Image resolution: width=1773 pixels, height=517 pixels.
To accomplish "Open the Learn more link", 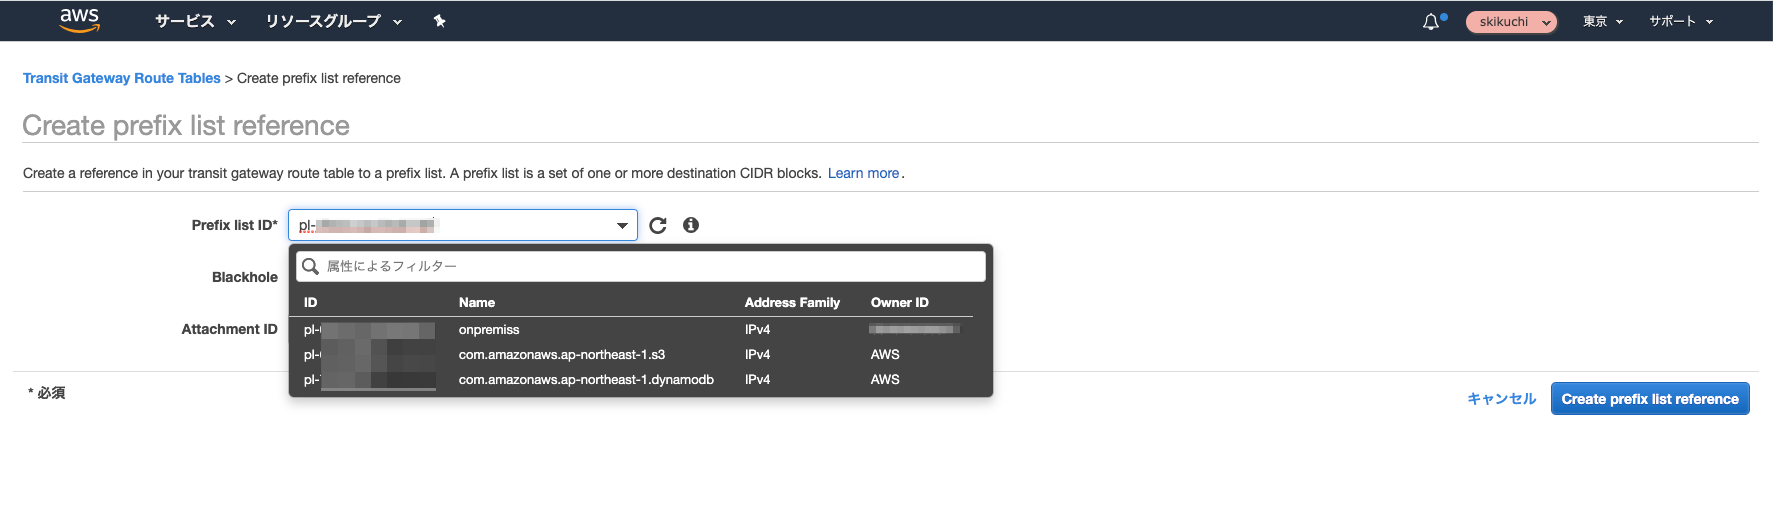I will pyautogui.click(x=863, y=173).
